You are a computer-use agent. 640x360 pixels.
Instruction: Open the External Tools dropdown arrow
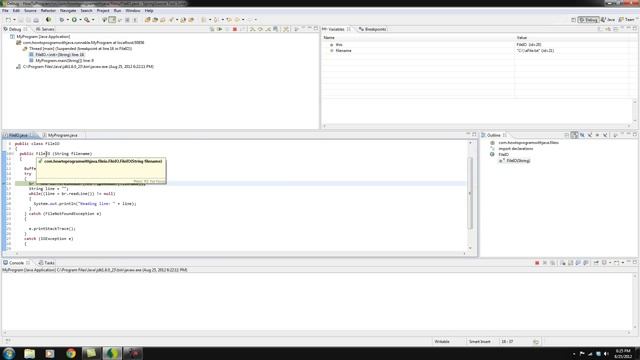pos(93,20)
